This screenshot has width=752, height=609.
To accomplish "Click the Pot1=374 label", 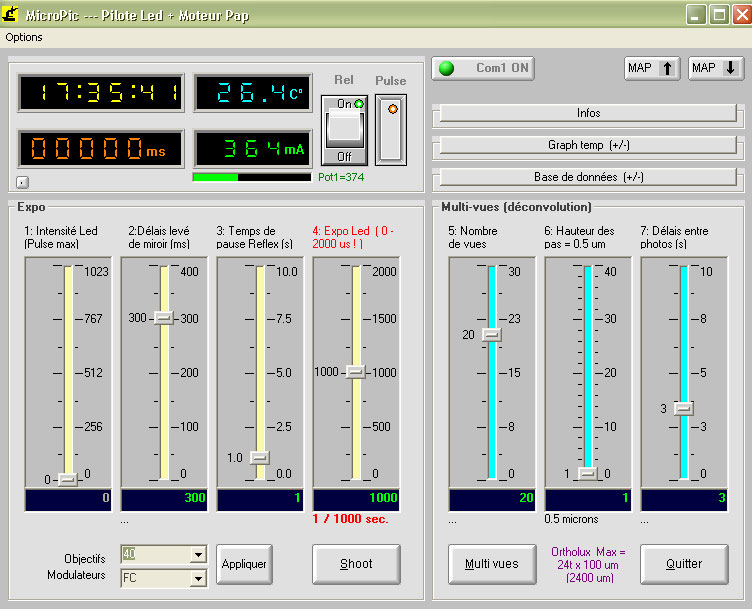I will pos(341,177).
